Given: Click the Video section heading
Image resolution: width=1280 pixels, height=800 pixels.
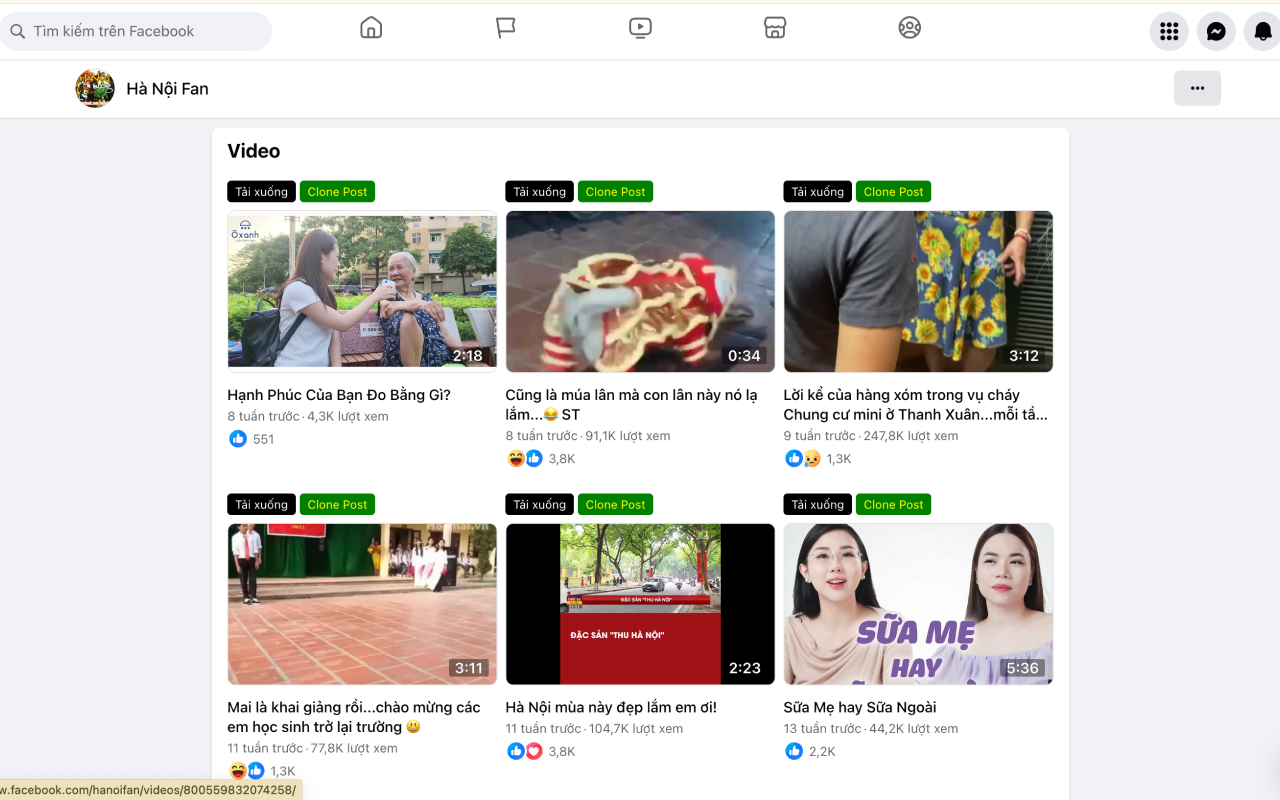Looking at the screenshot, I should [254, 151].
